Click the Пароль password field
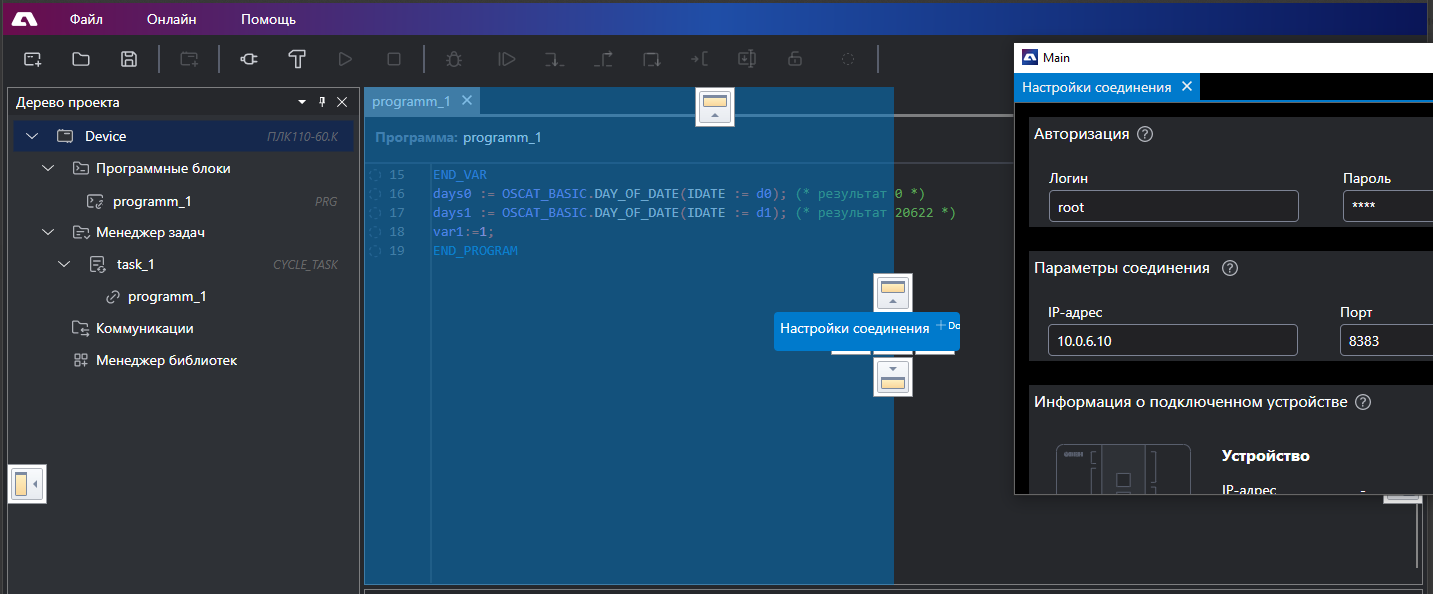Viewport: 1433px width, 594px height. (x=1388, y=206)
